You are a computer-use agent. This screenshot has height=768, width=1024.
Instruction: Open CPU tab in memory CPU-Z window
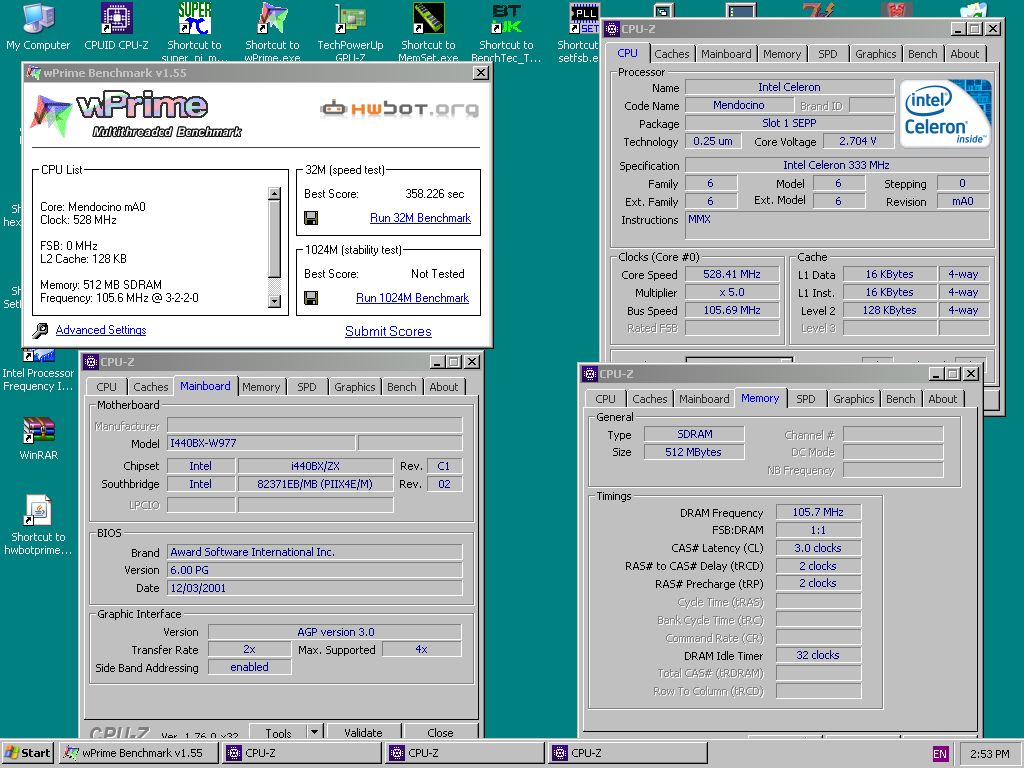[605, 398]
